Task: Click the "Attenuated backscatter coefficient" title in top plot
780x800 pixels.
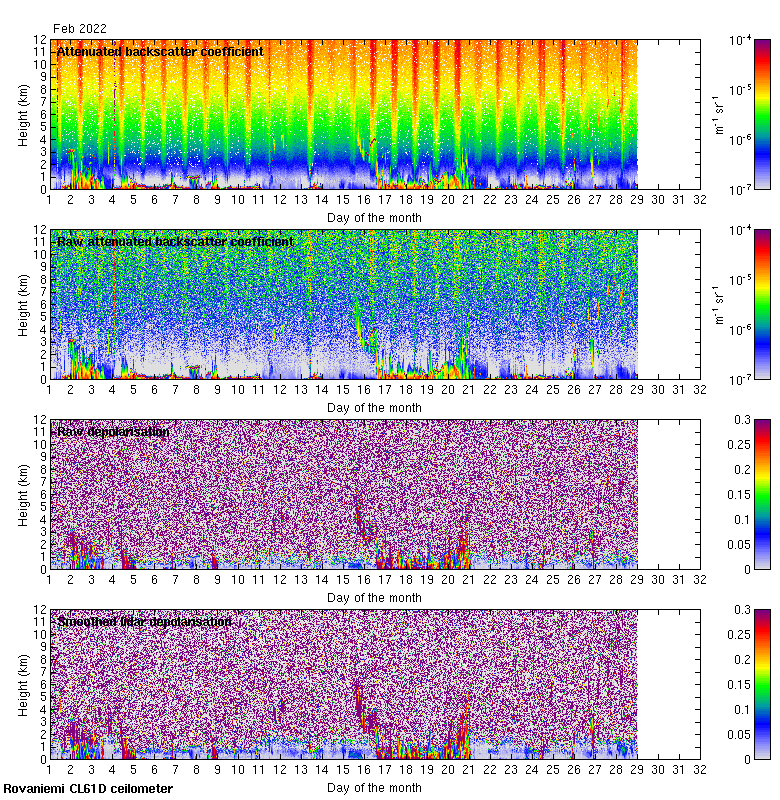Action: (x=160, y=51)
